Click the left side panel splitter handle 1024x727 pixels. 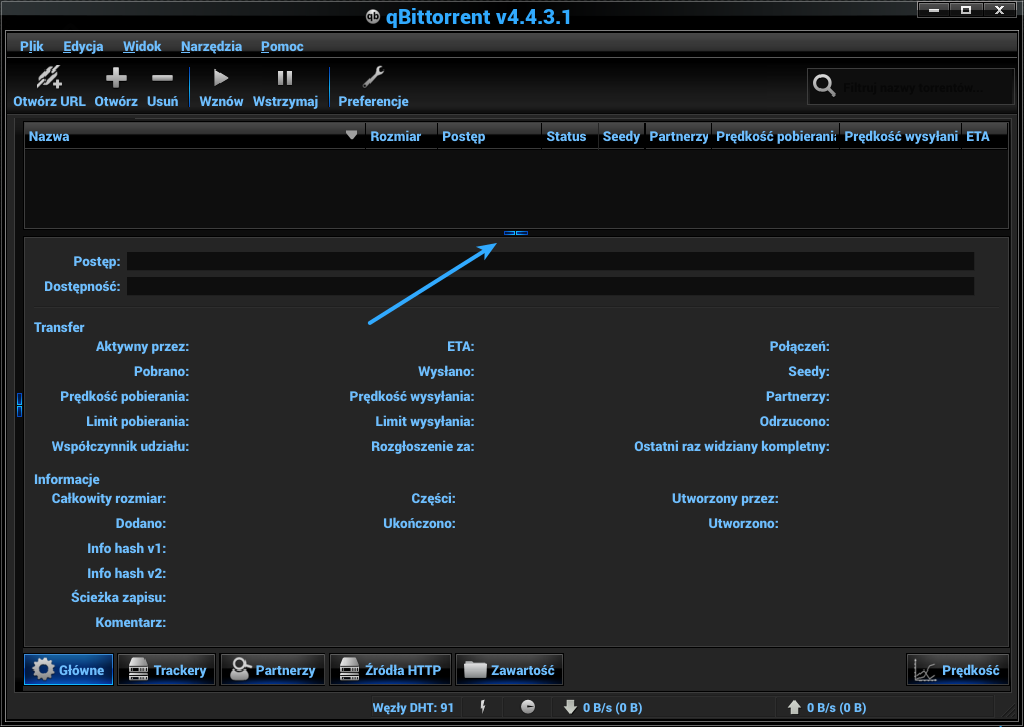(x=20, y=405)
